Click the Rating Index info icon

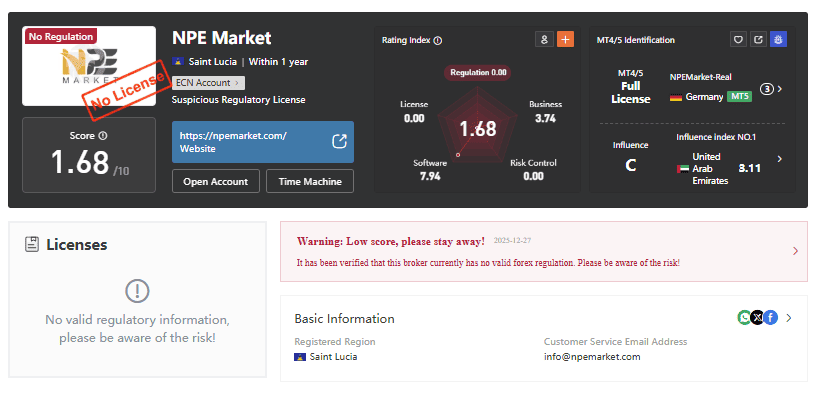(438, 40)
